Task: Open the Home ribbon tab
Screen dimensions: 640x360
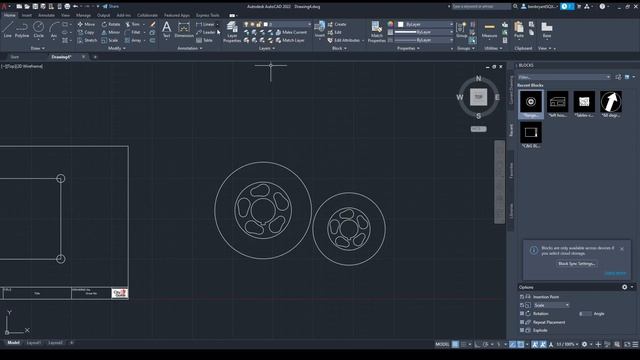Action: [x=9, y=15]
